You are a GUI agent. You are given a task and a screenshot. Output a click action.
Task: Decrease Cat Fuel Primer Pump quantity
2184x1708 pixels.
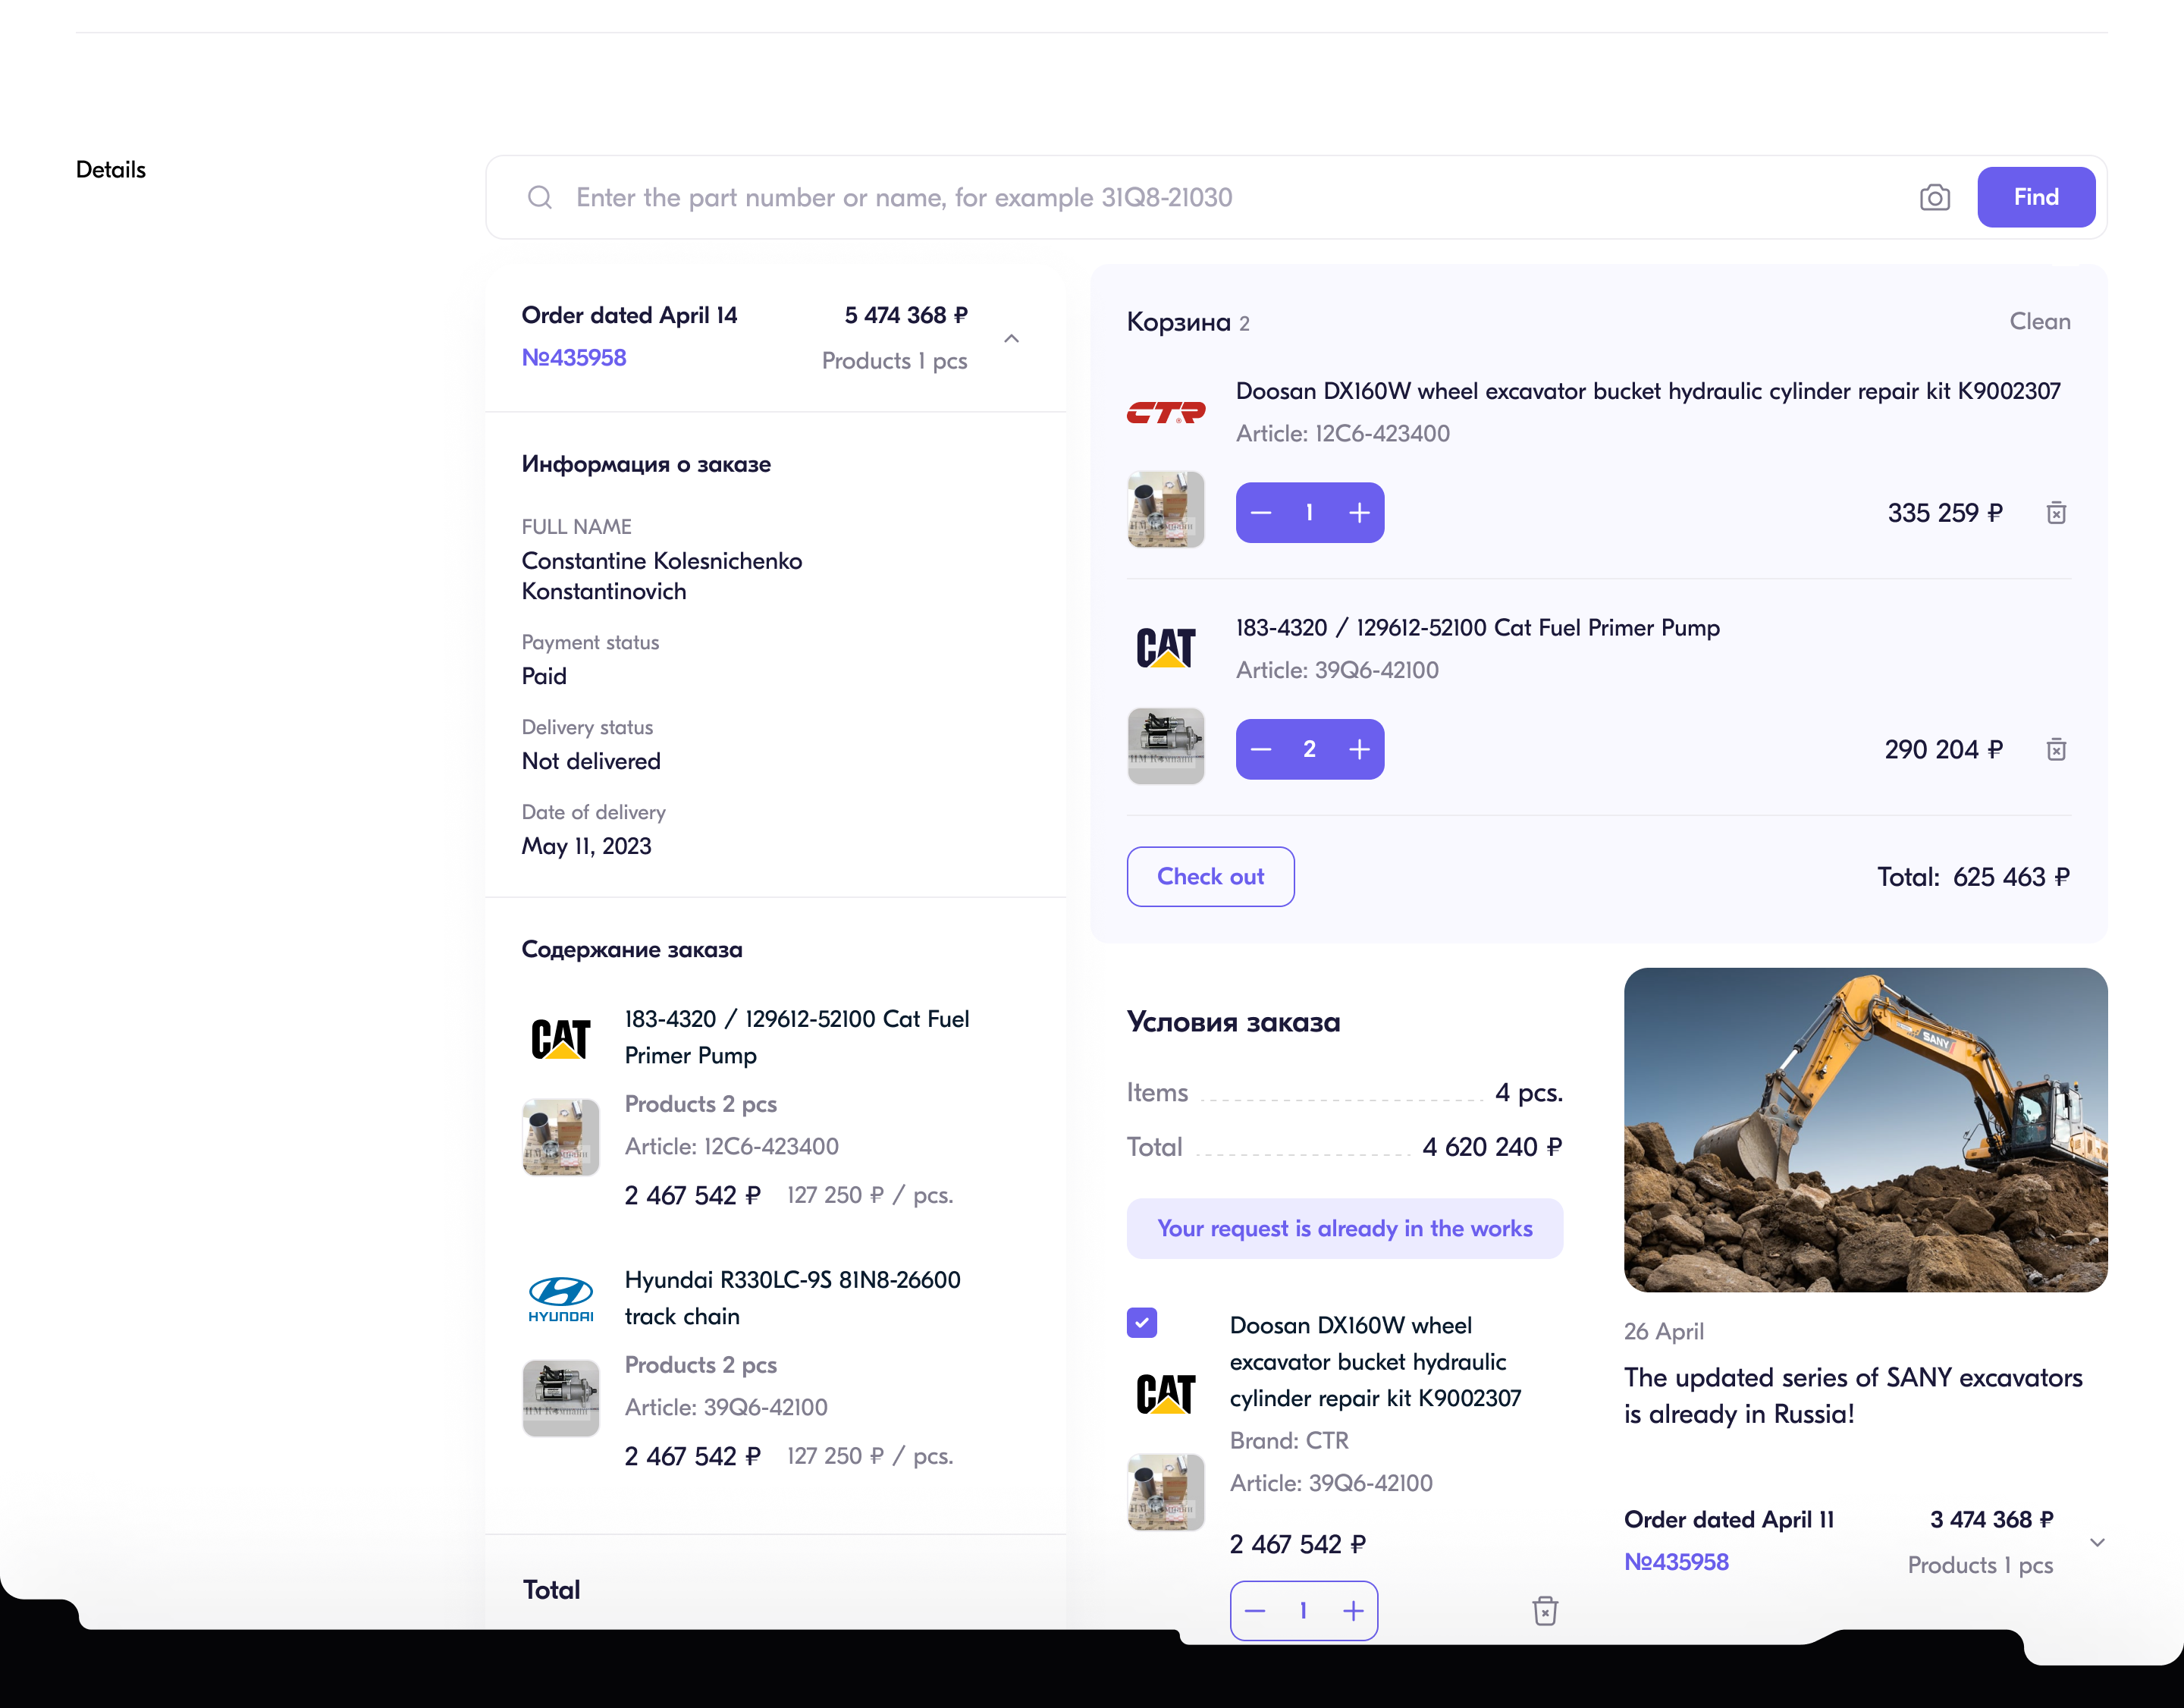pyautogui.click(x=1261, y=749)
